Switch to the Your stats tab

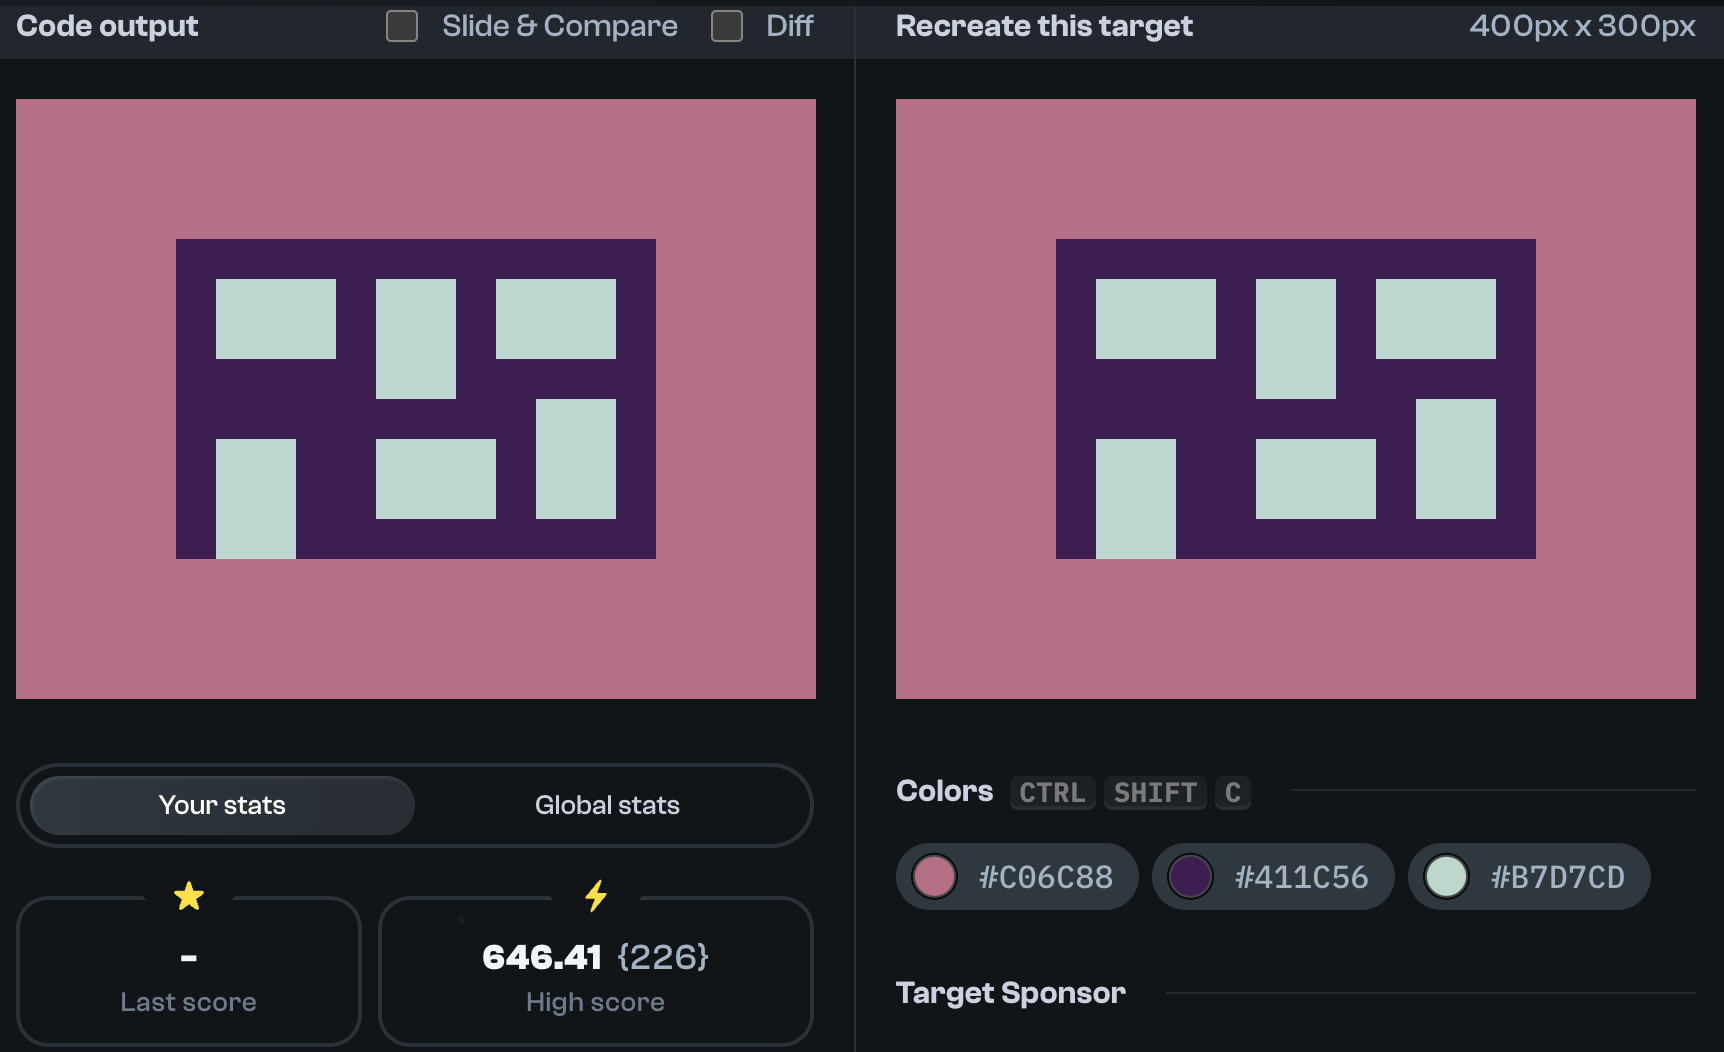point(220,805)
